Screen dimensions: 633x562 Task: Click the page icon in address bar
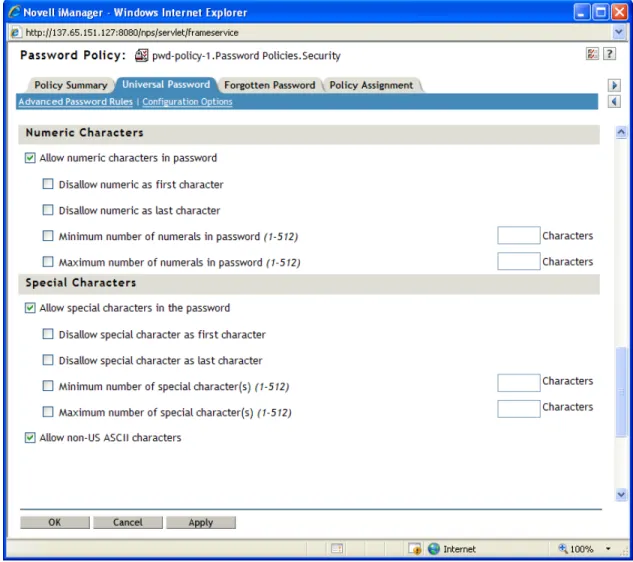point(15,32)
